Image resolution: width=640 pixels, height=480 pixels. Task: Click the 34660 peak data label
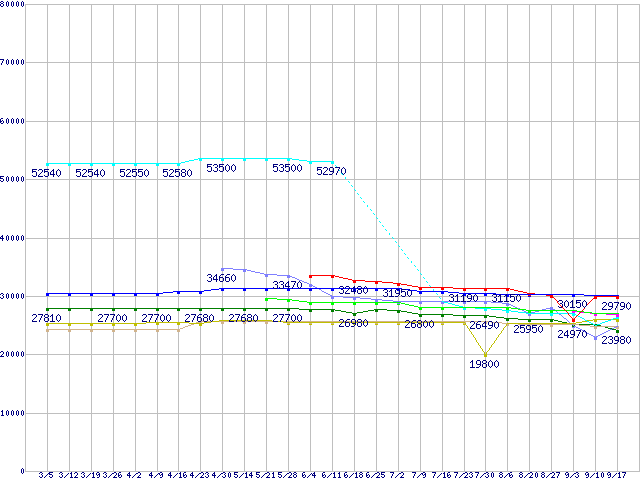221,278
